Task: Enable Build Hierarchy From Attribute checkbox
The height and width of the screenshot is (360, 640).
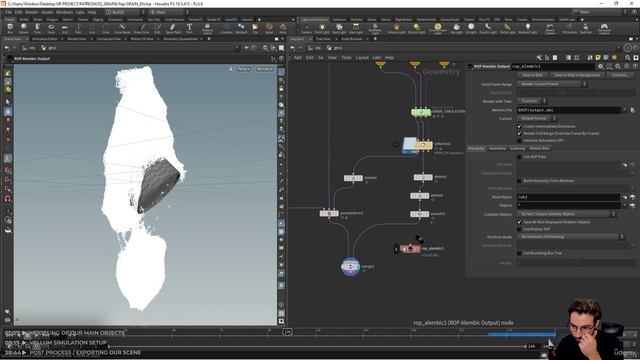Action: (x=519, y=181)
